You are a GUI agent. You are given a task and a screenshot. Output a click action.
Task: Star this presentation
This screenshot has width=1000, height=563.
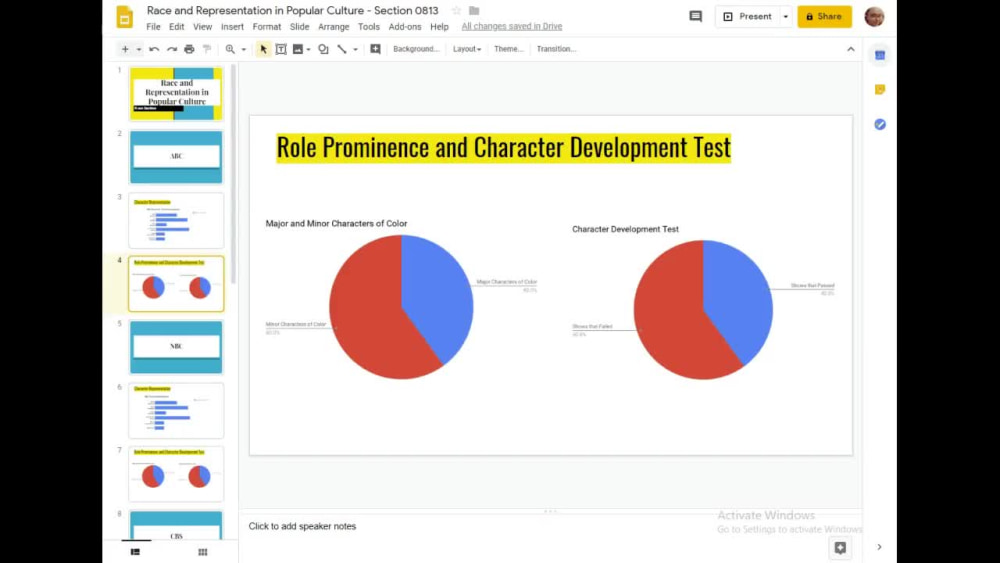coord(456,11)
